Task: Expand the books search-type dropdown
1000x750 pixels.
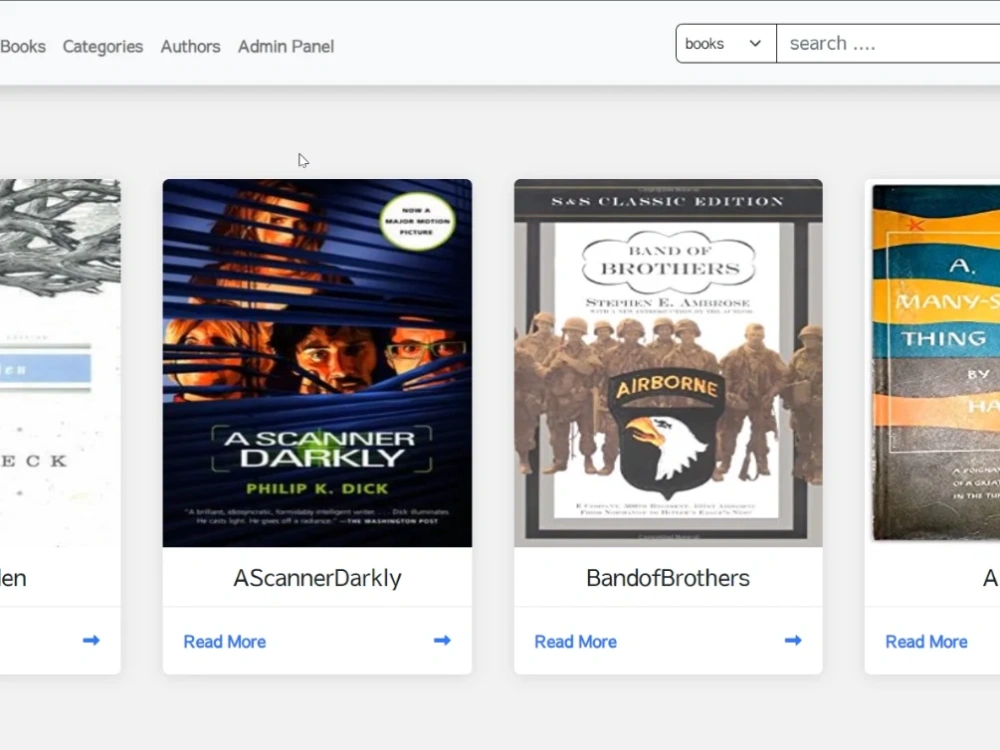Action: point(726,43)
